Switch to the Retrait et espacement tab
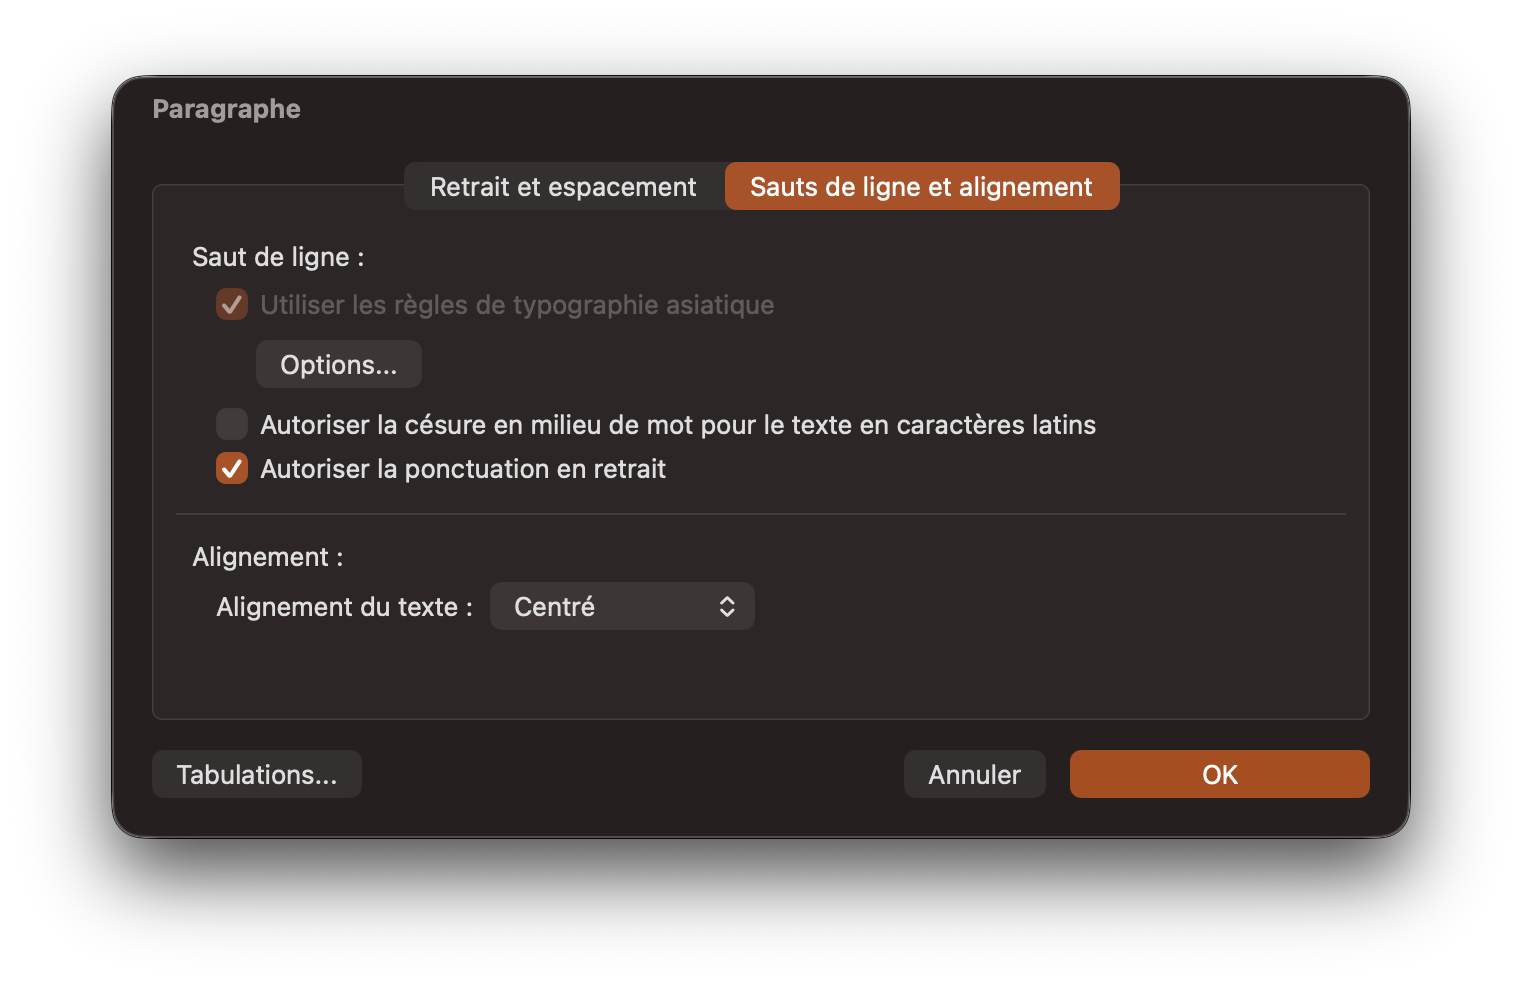1522x986 pixels. pos(564,187)
